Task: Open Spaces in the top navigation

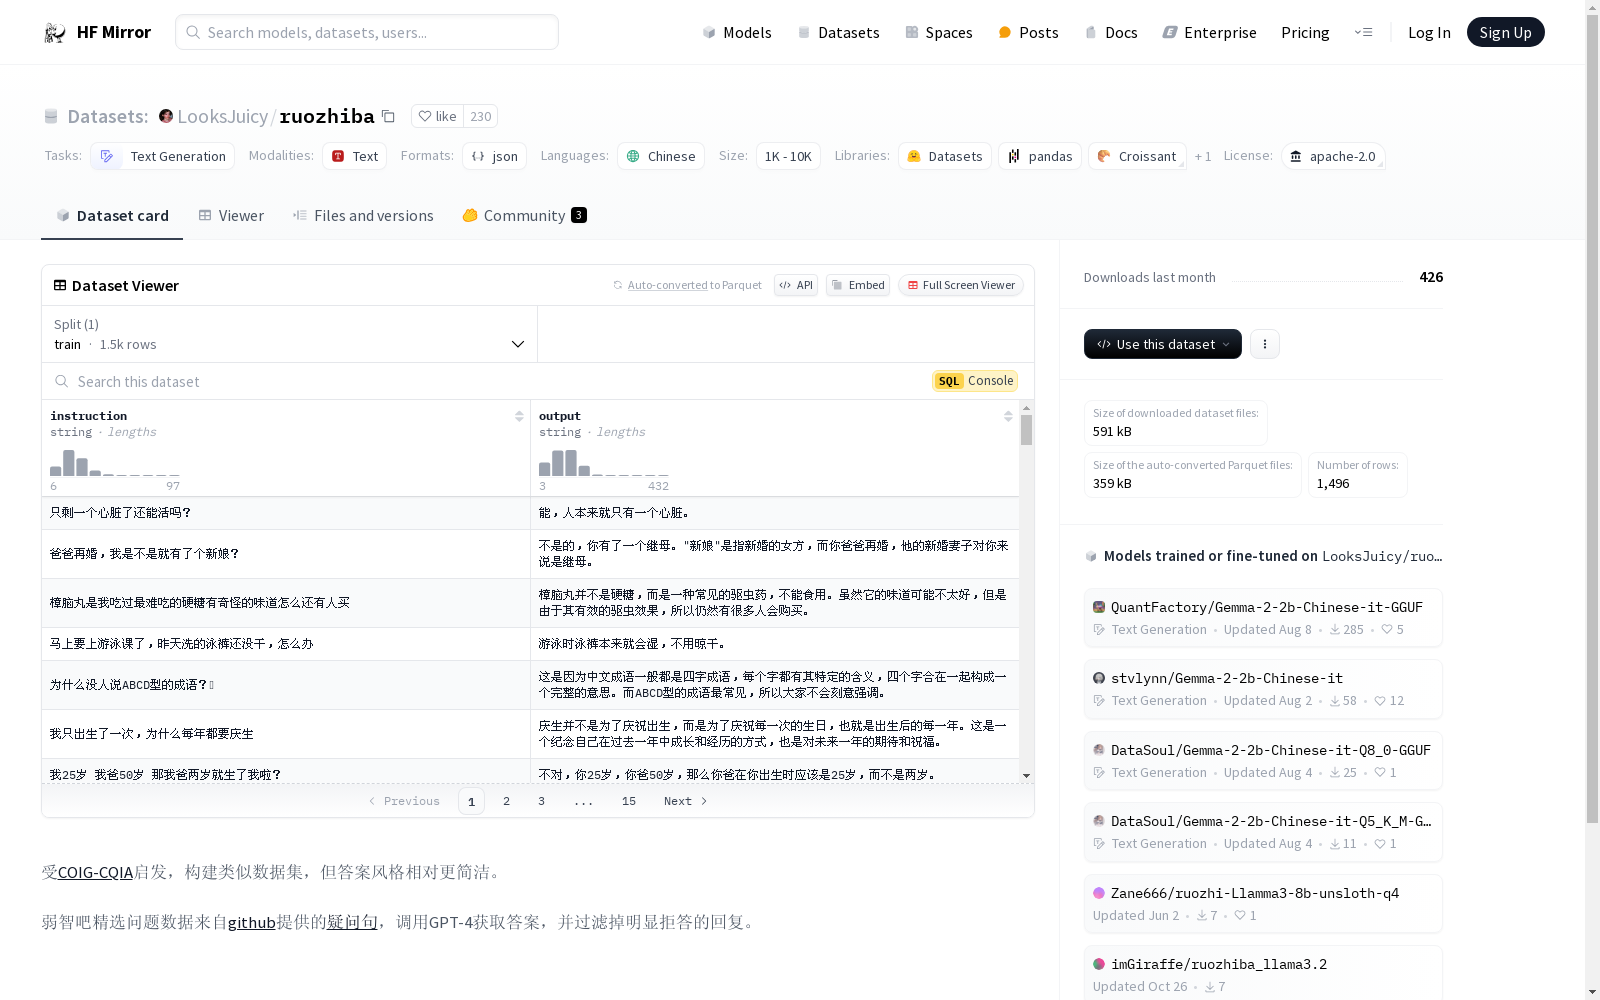Action: tap(939, 32)
